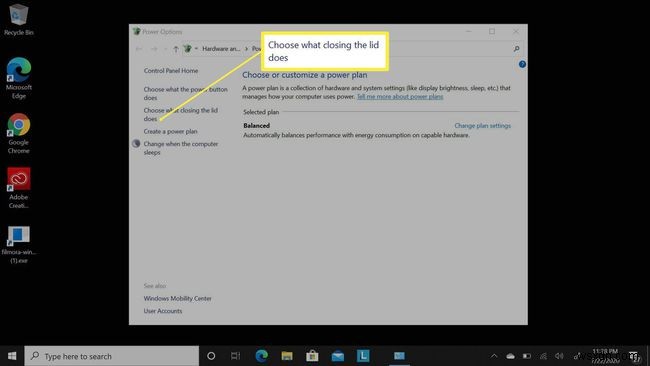Open Tell me more about power plans
The image size is (650, 366).
pyautogui.click(x=400, y=97)
